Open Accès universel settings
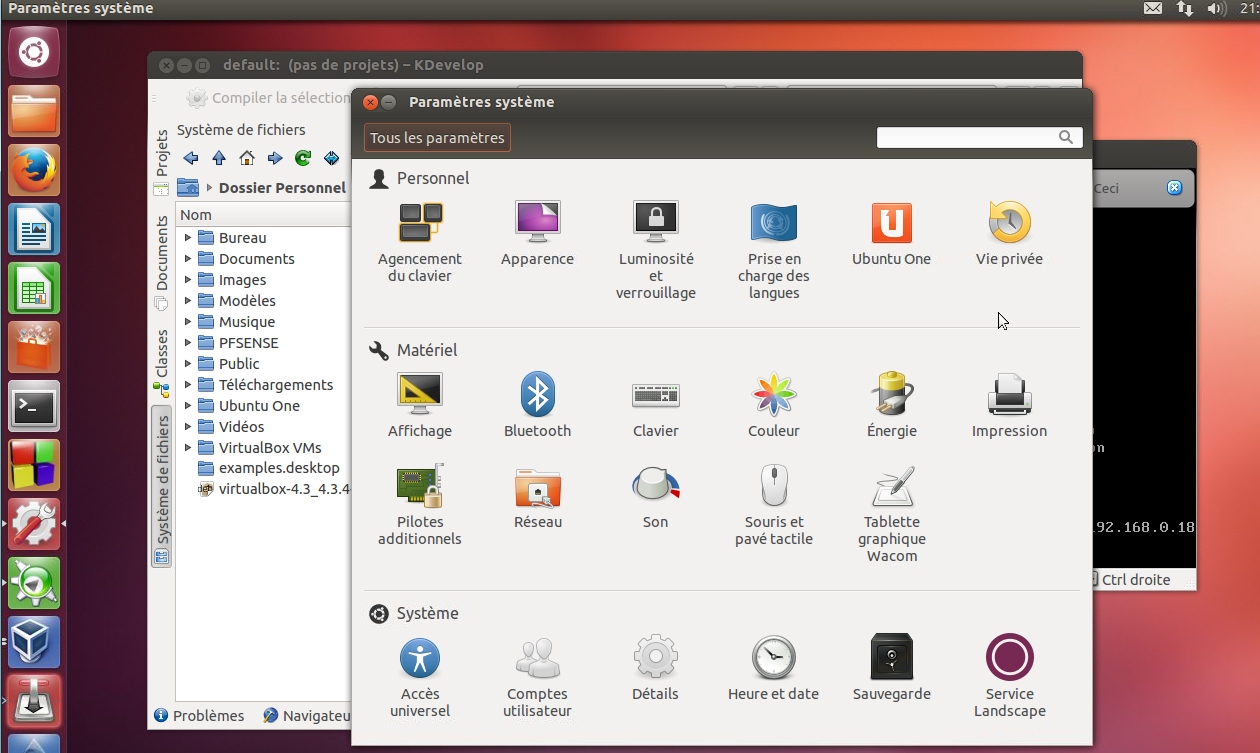This screenshot has height=753, width=1260. pos(420,658)
